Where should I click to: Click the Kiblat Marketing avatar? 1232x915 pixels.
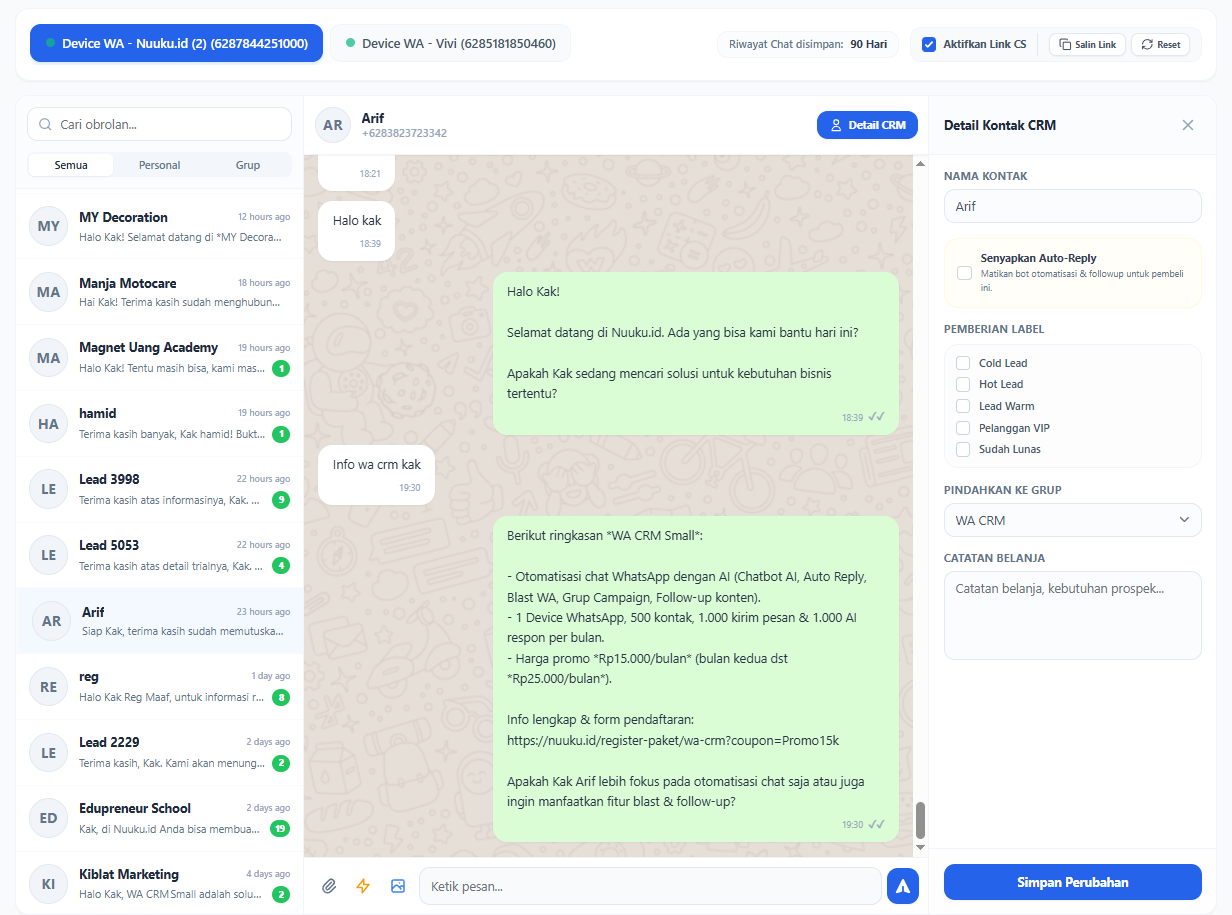(x=49, y=884)
